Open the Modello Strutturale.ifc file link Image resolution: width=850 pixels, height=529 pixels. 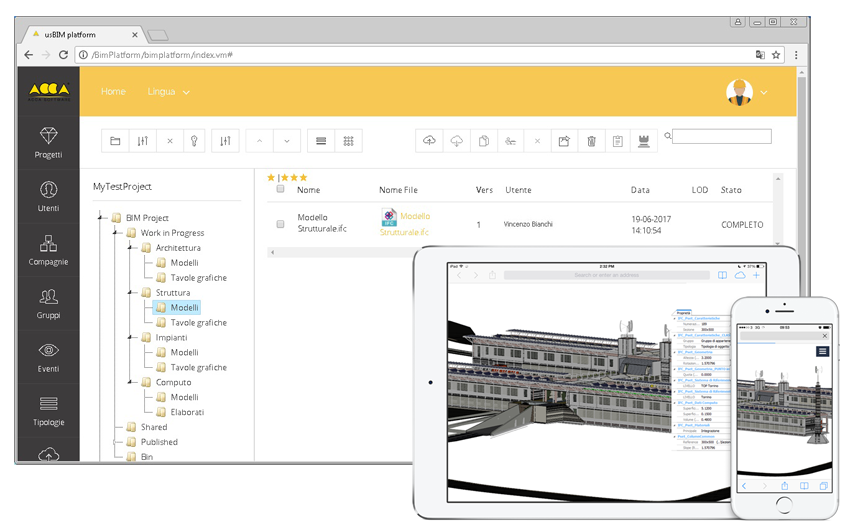coord(405,224)
